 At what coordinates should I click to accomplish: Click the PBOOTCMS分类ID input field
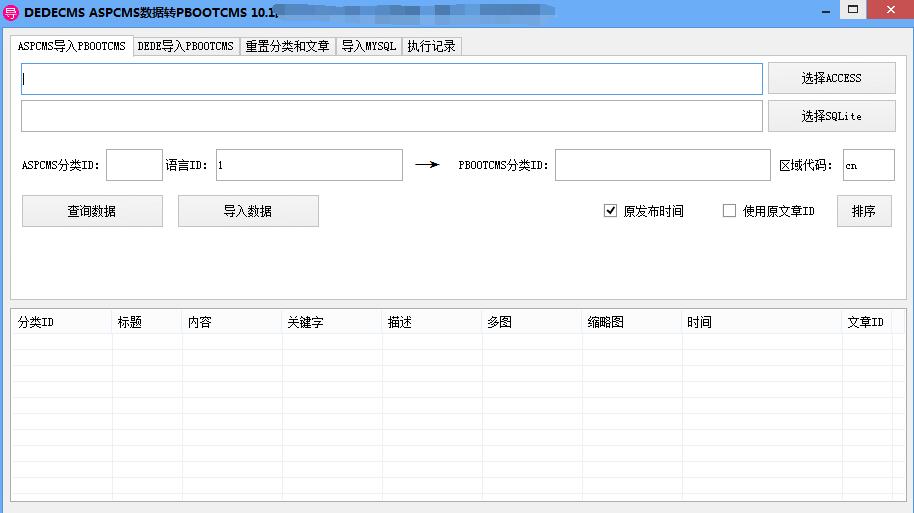(x=663, y=165)
